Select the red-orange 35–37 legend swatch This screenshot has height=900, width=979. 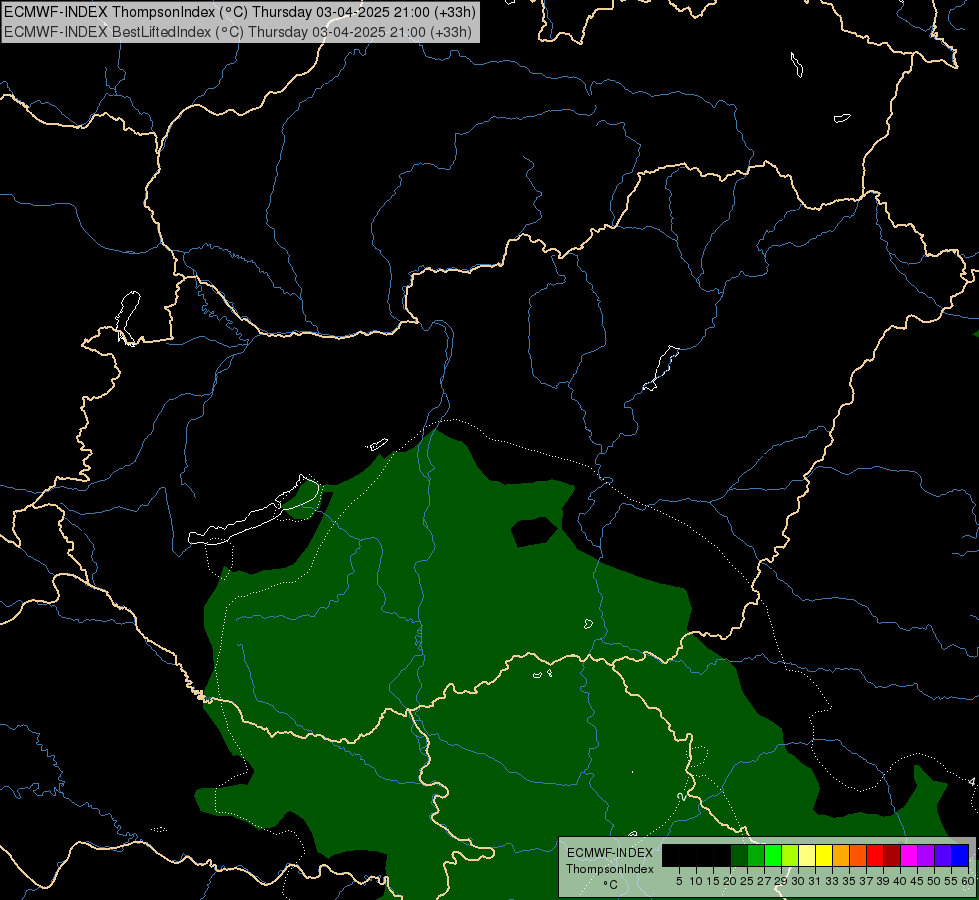[x=858, y=856]
